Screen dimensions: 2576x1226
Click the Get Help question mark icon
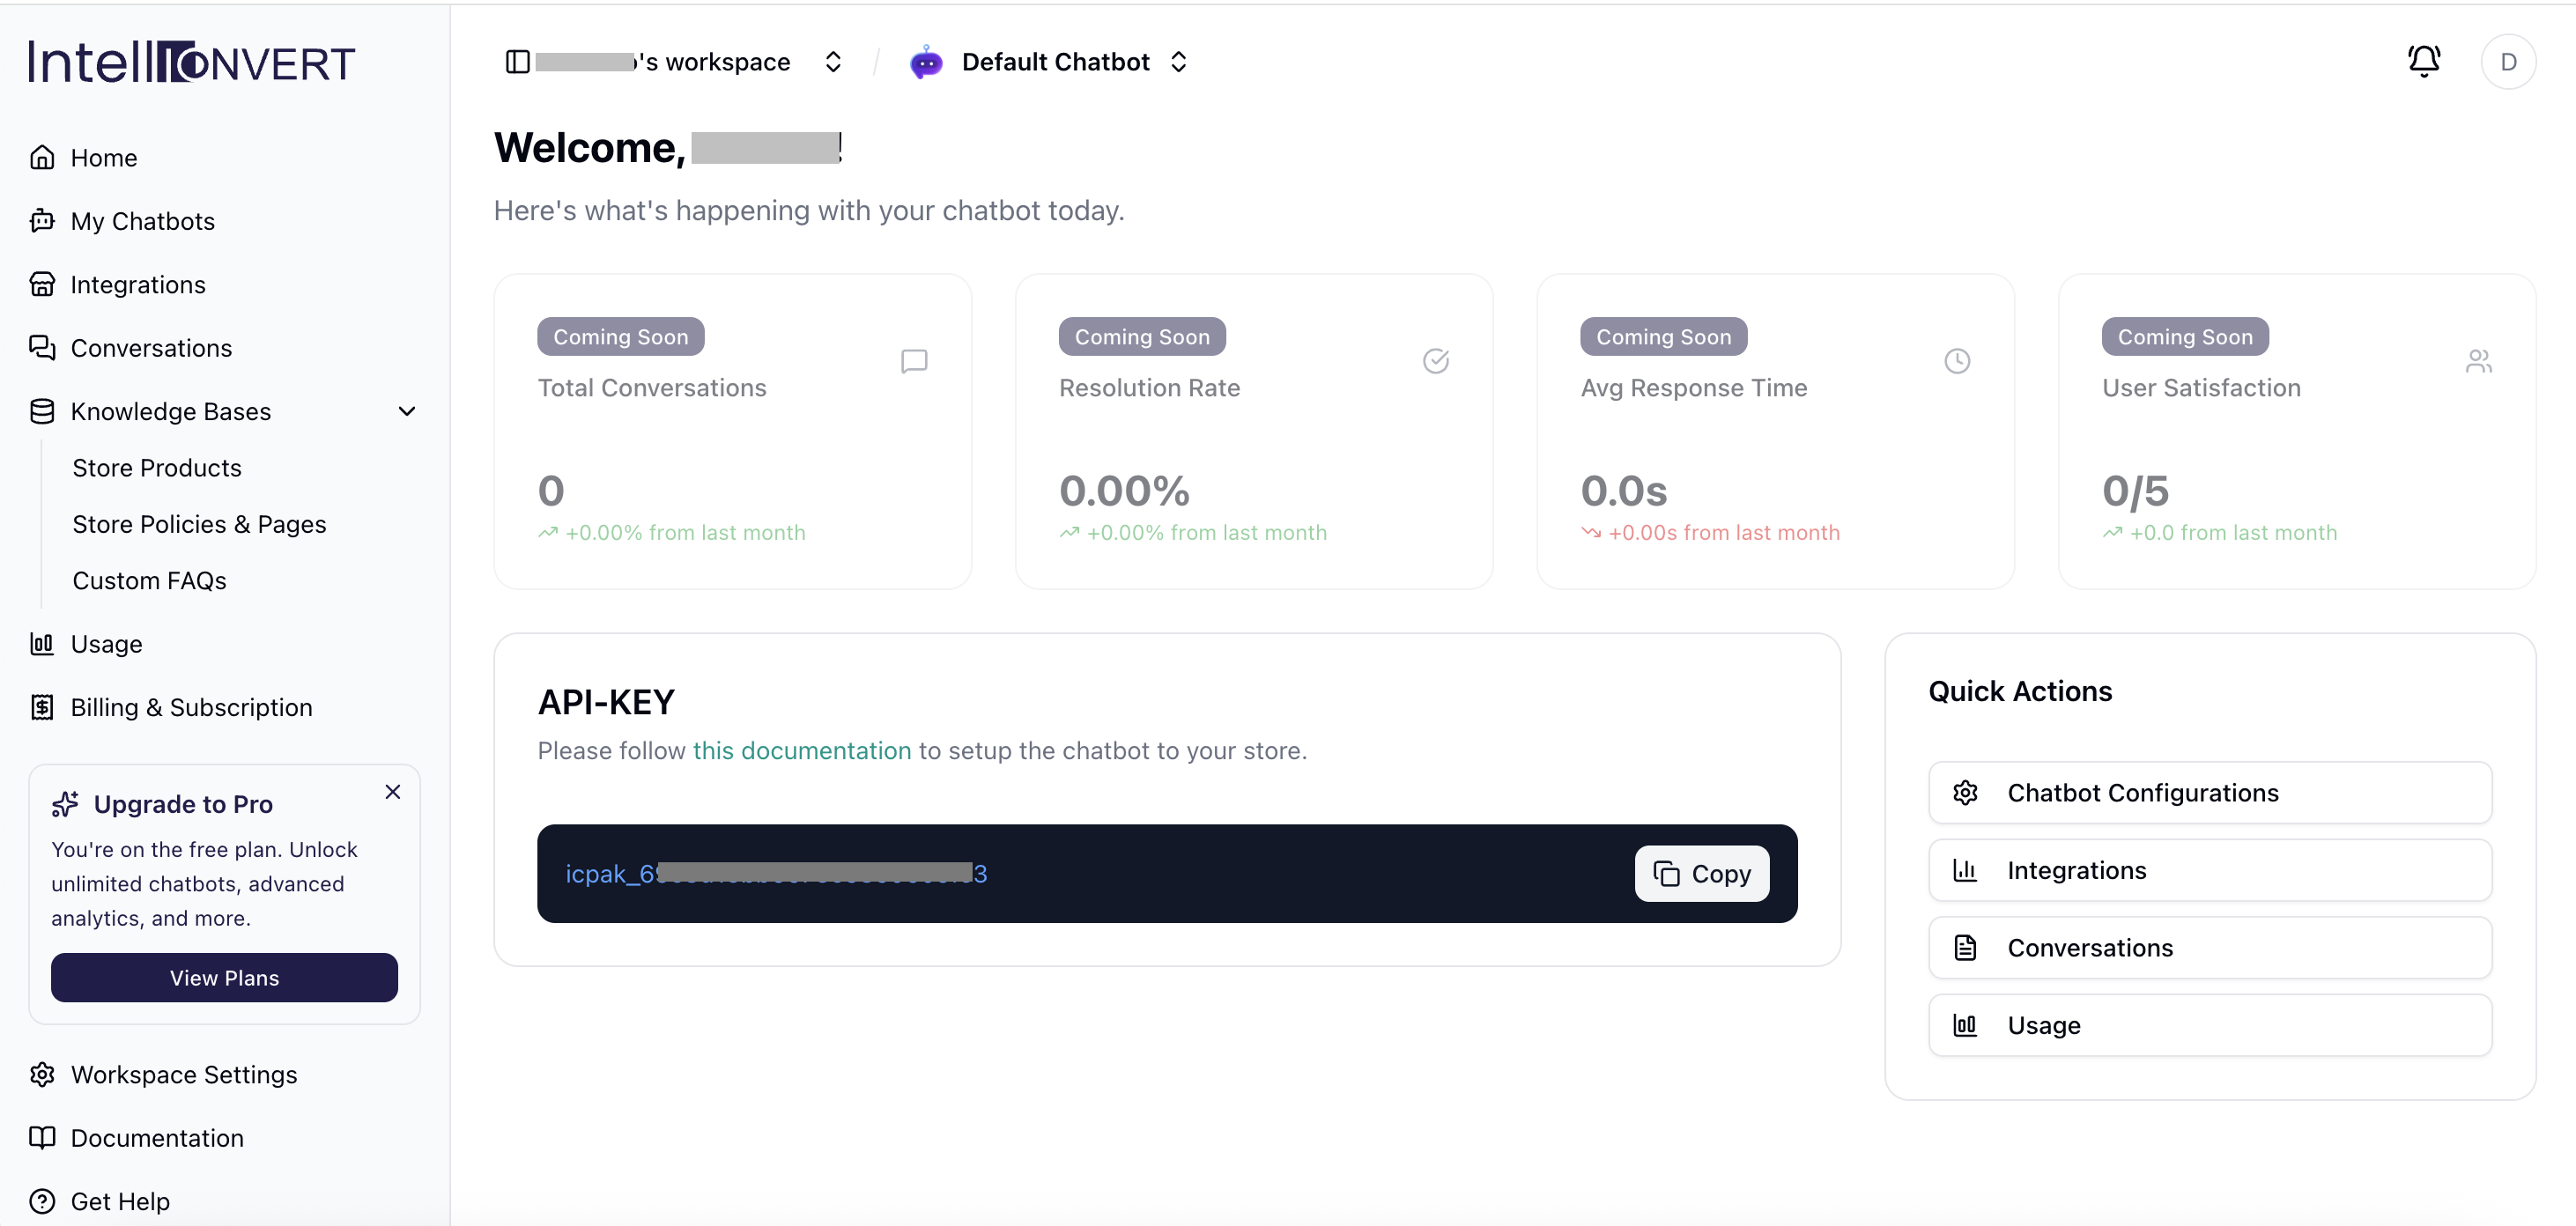[x=42, y=1201]
